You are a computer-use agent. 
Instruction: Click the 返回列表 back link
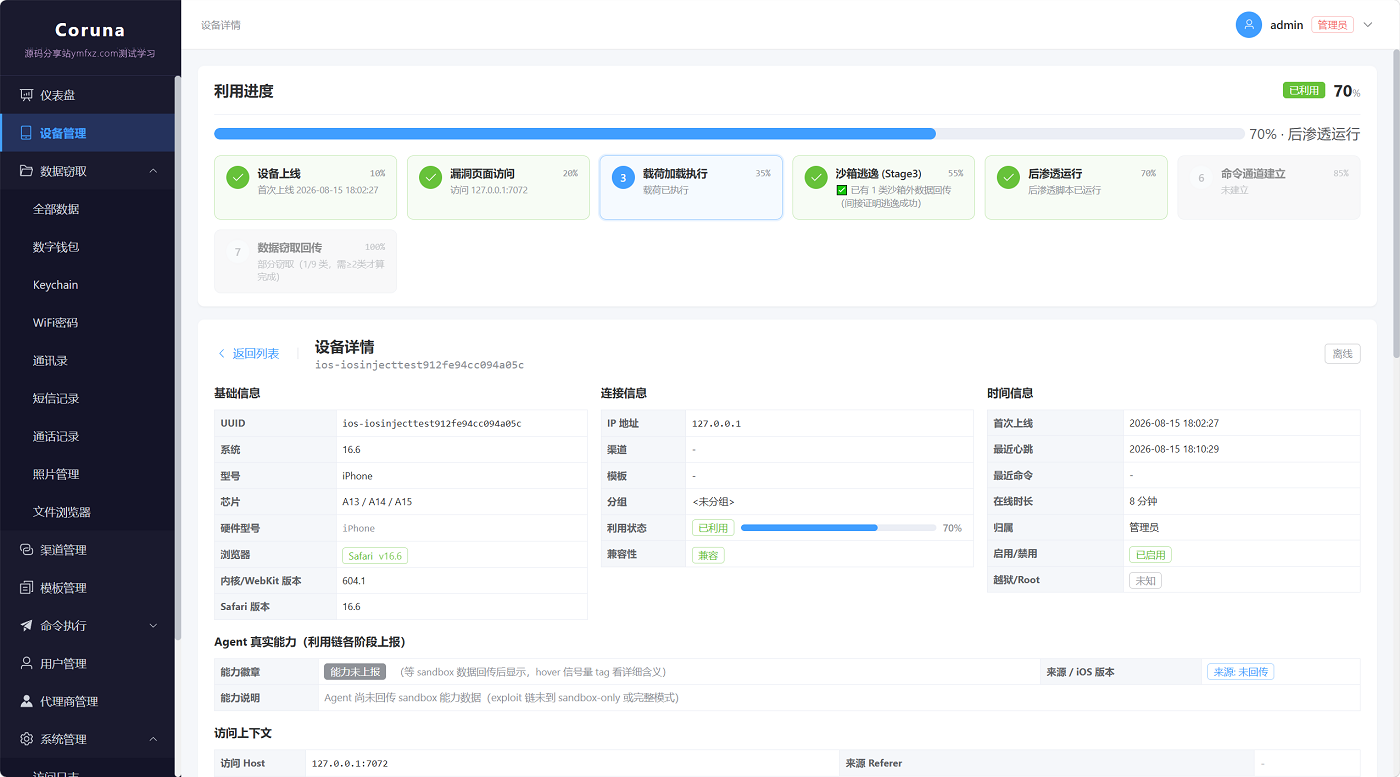tap(248, 354)
